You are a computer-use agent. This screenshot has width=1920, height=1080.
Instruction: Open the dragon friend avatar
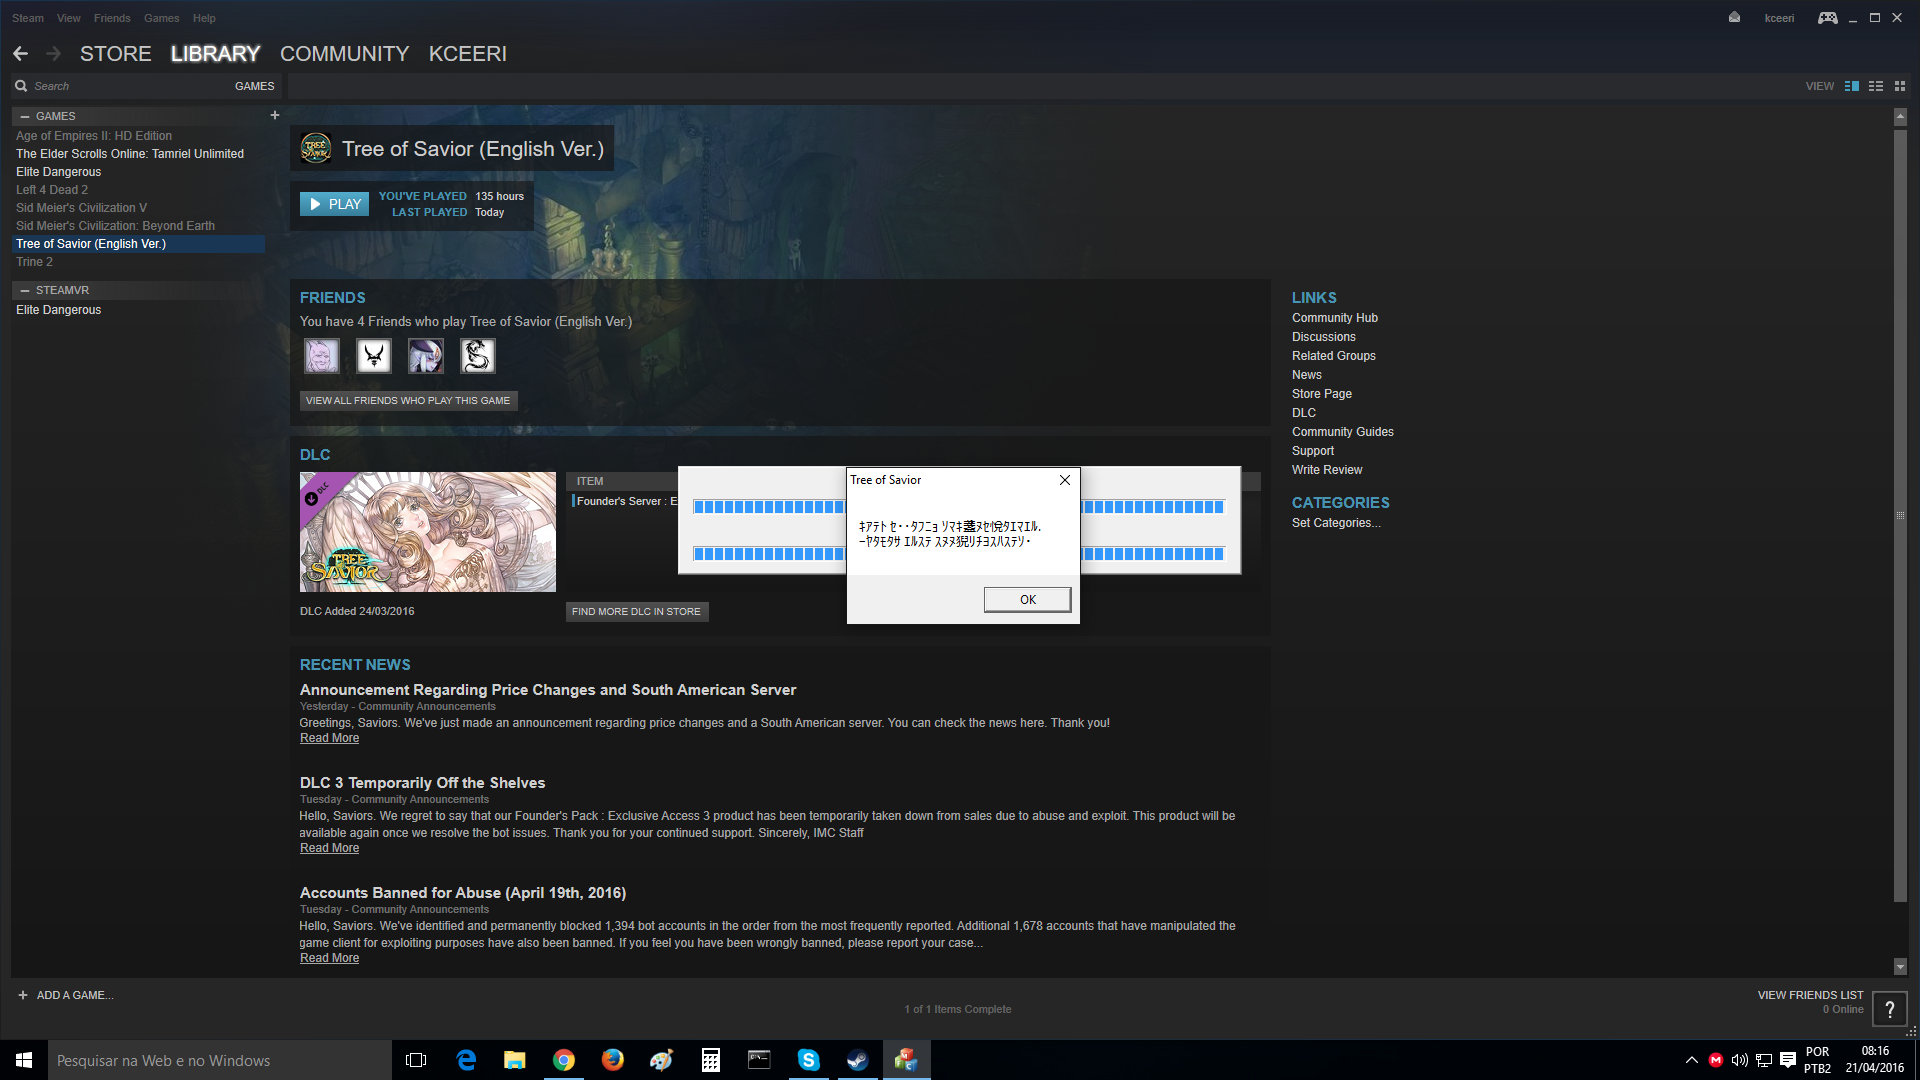(x=477, y=356)
